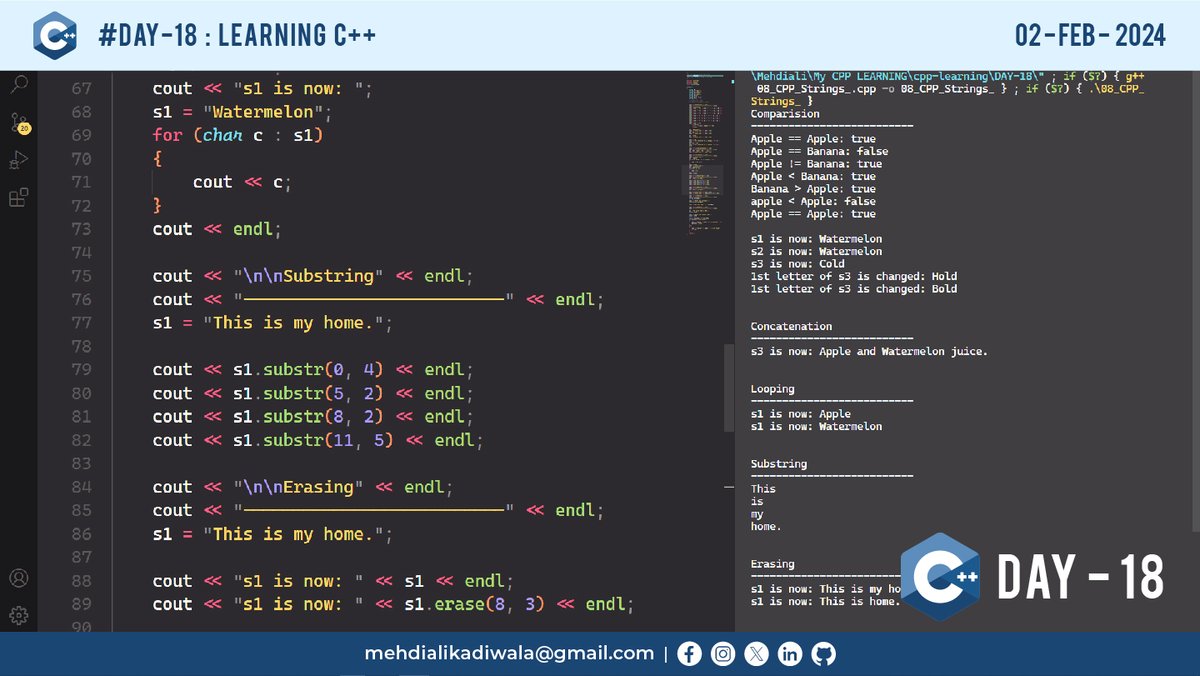
Task: Click line number 88 in the gutter
Action: click(x=81, y=581)
